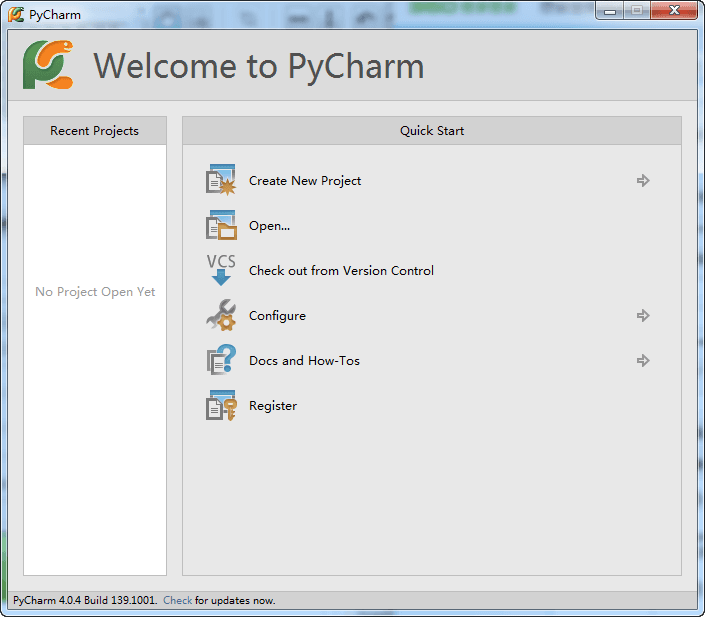The image size is (705, 617).
Task: Click the Open folder icon
Action: click(221, 226)
